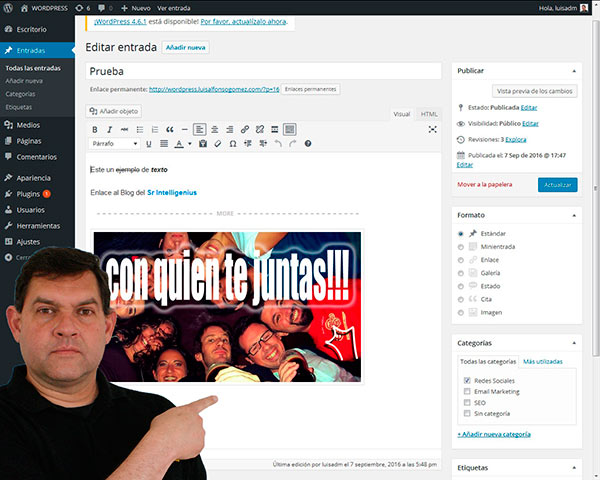600x480 pixels.
Task: Click into the Prueba title field
Action: [x=263, y=71]
